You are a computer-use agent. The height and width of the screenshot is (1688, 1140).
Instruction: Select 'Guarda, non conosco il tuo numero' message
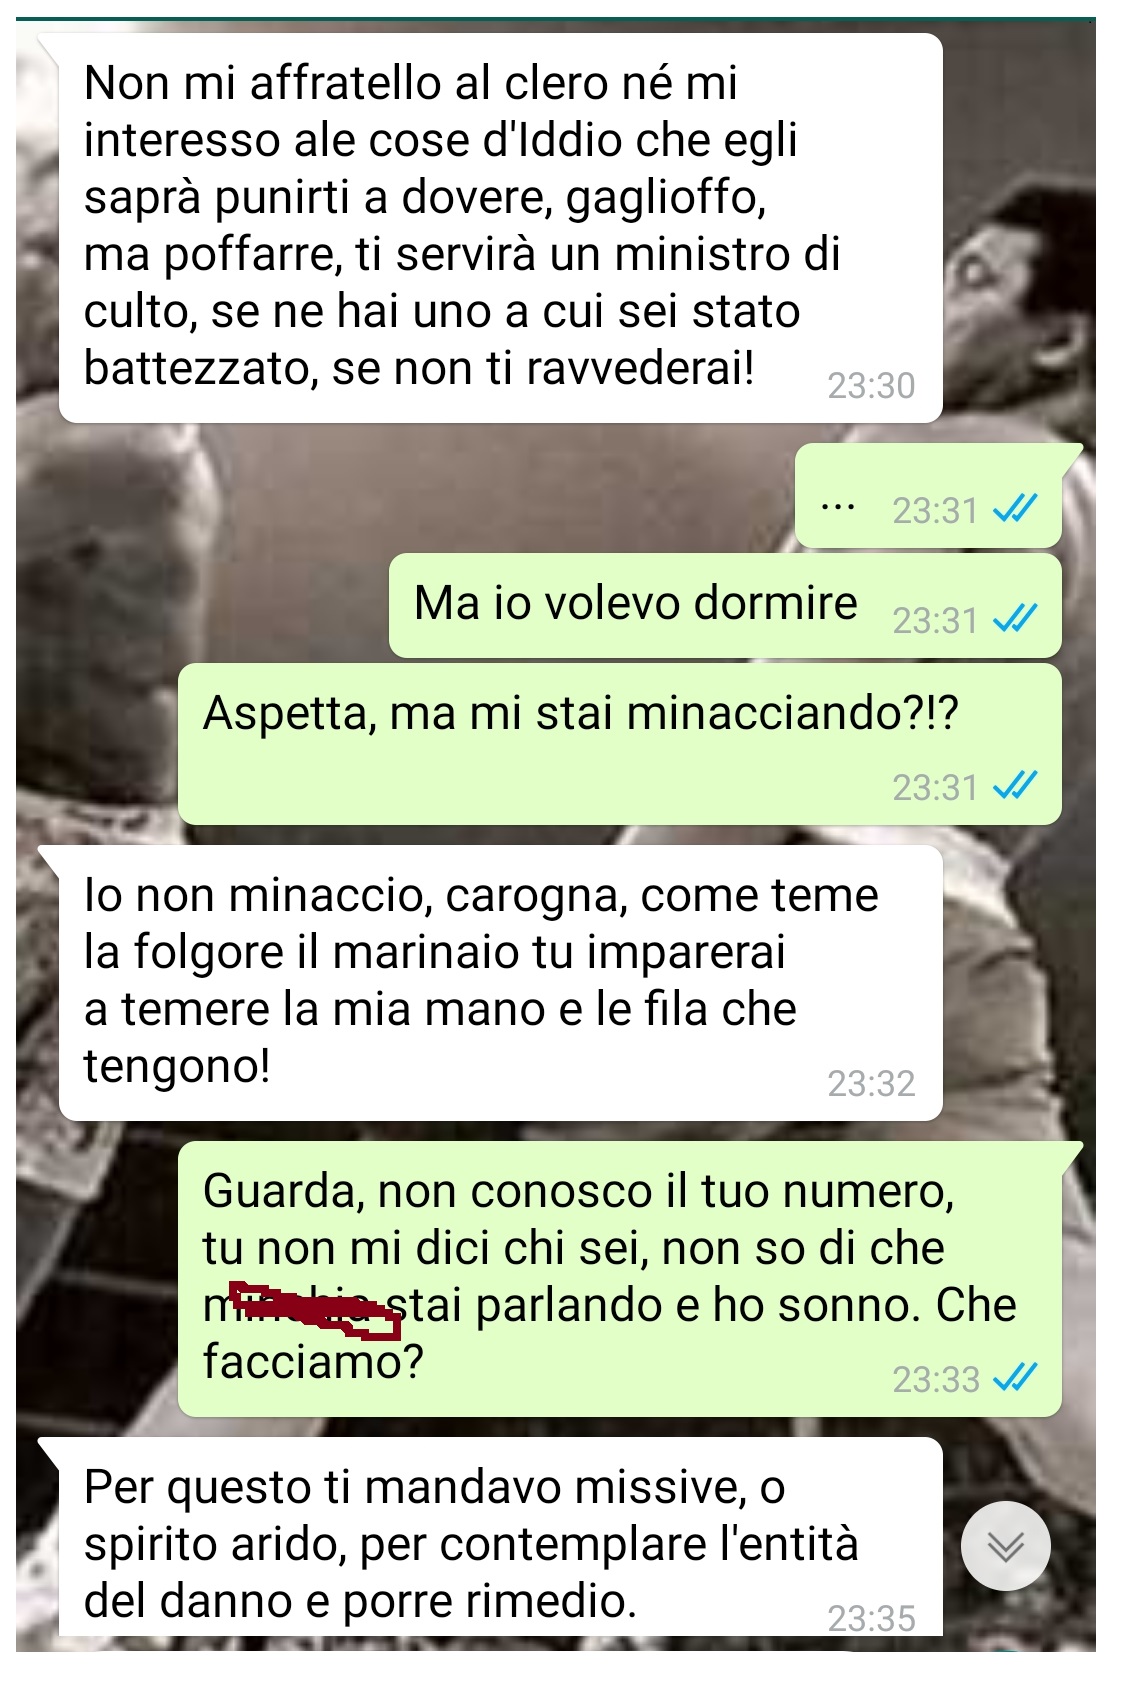620,1279
